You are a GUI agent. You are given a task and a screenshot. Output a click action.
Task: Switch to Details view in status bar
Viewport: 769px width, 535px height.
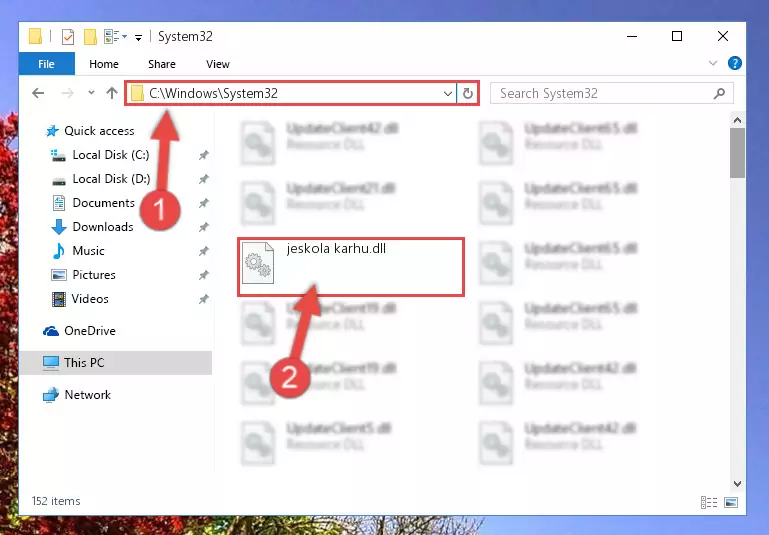pyautogui.click(x=709, y=502)
